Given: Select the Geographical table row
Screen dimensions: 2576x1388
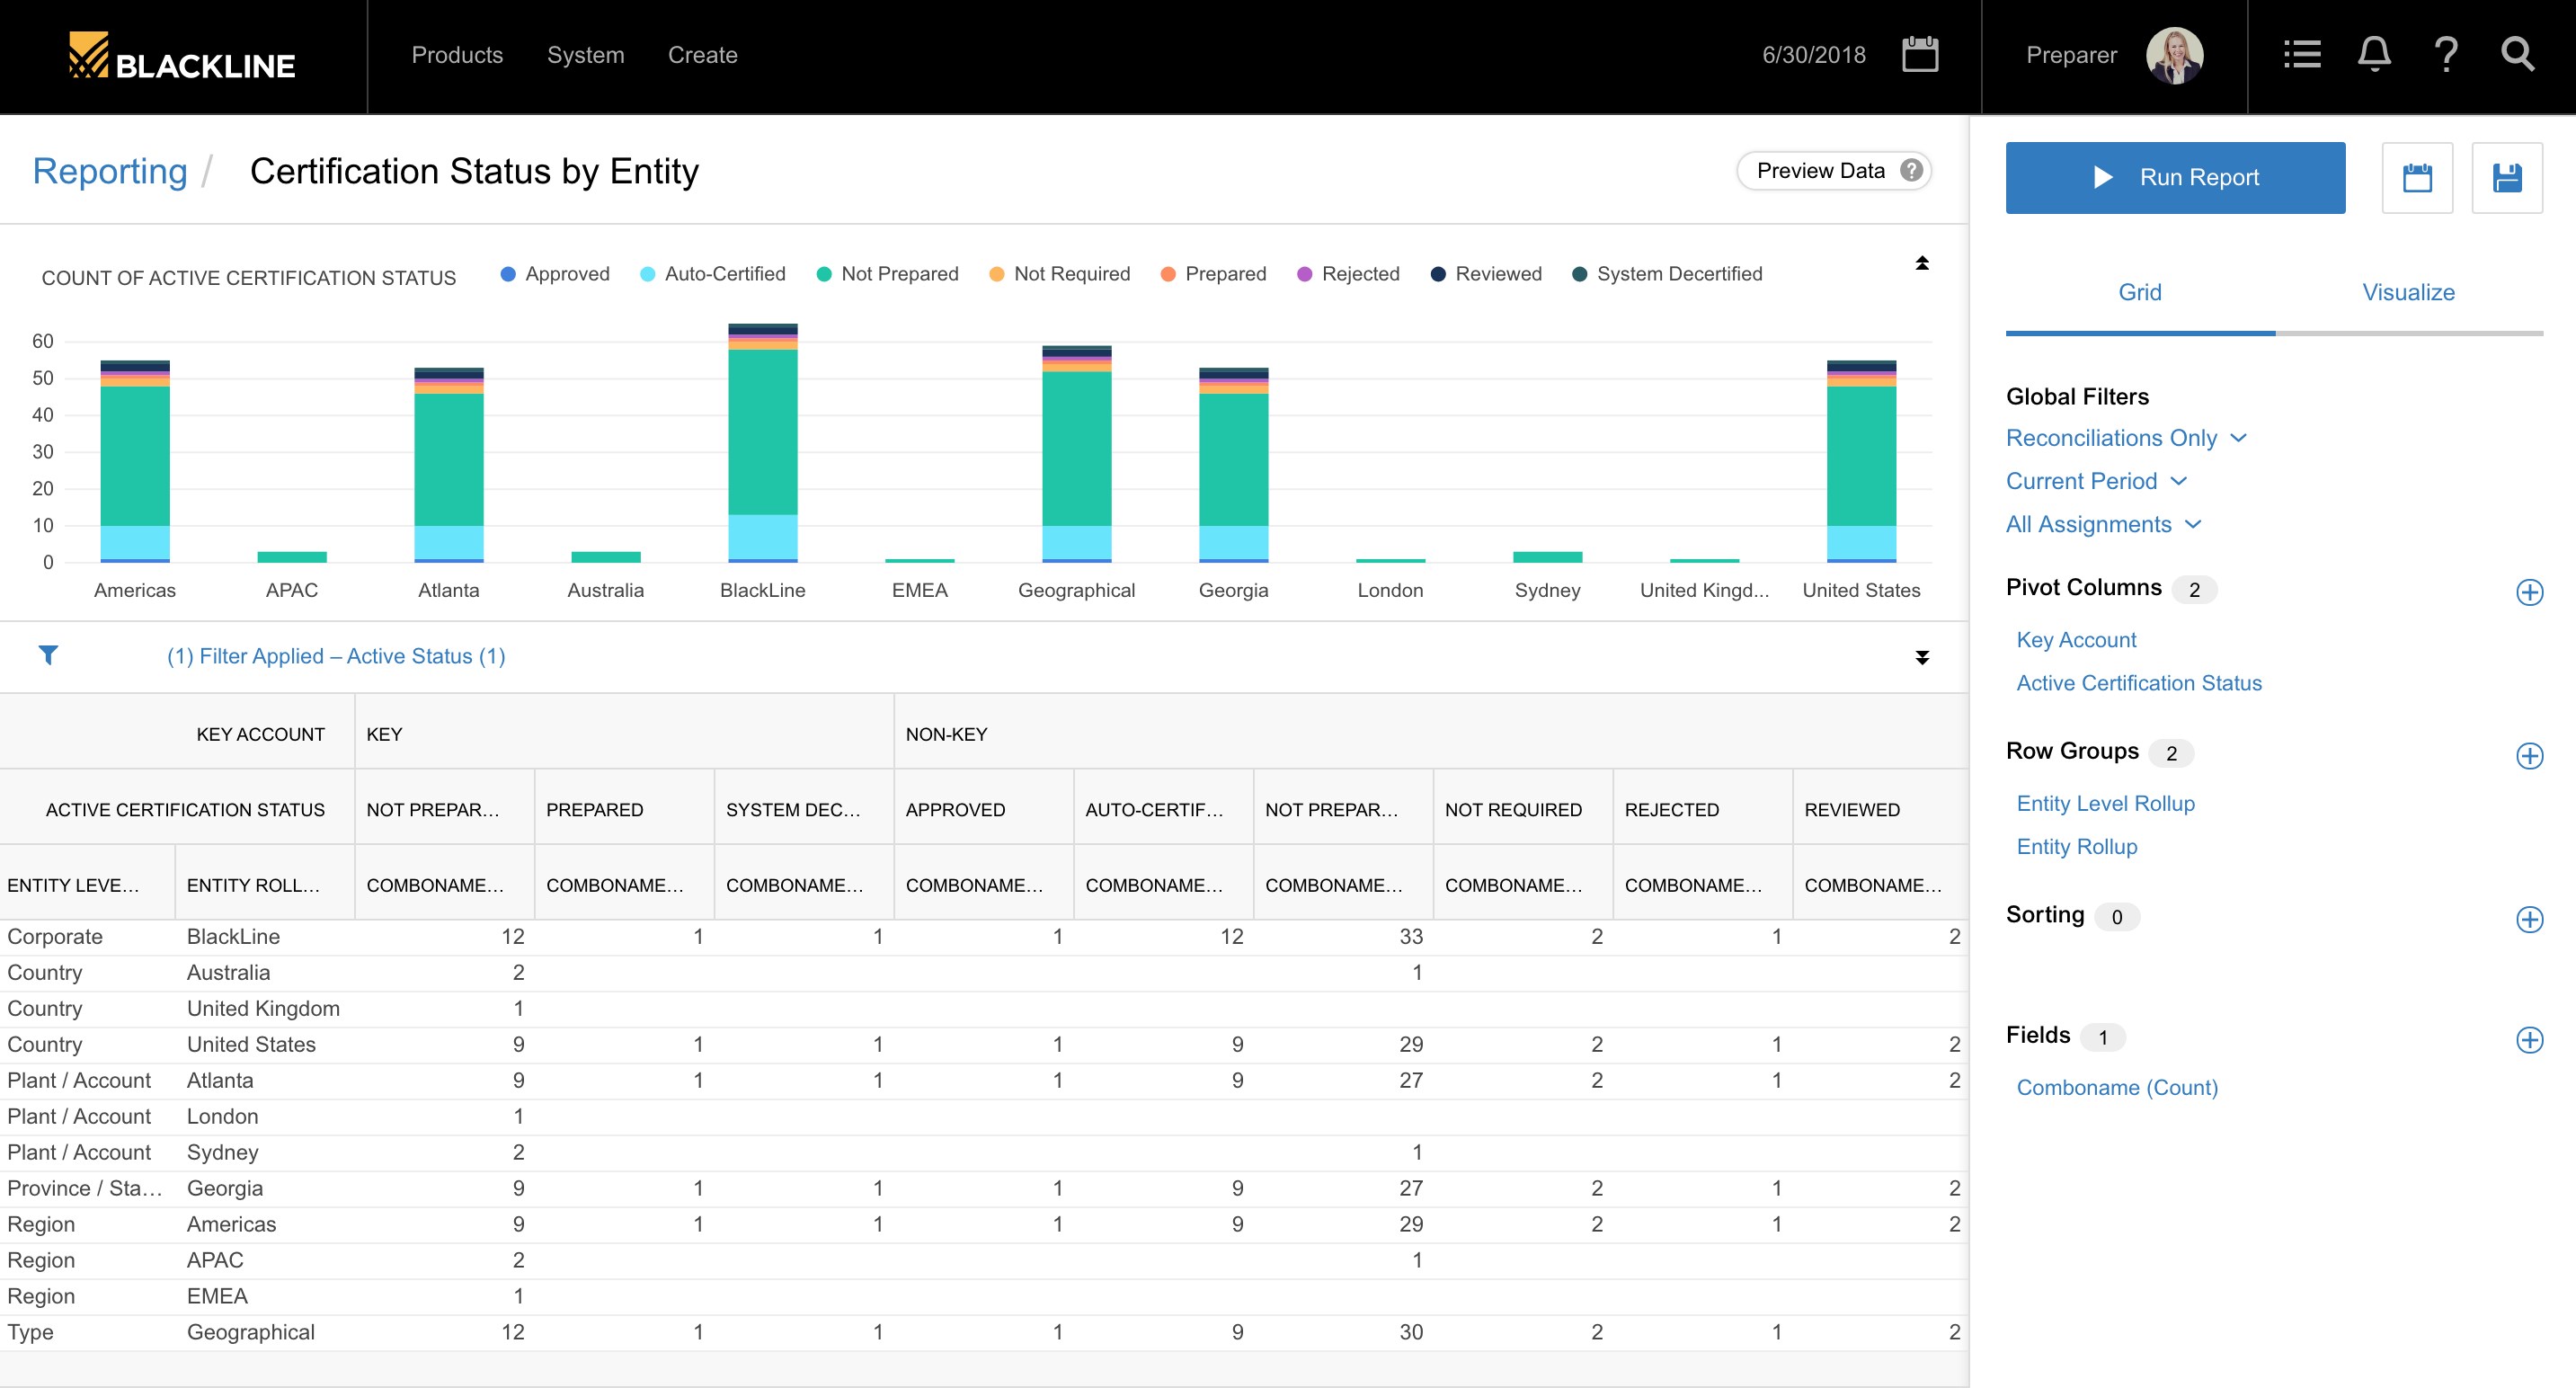Looking at the screenshot, I should coord(984,1332).
